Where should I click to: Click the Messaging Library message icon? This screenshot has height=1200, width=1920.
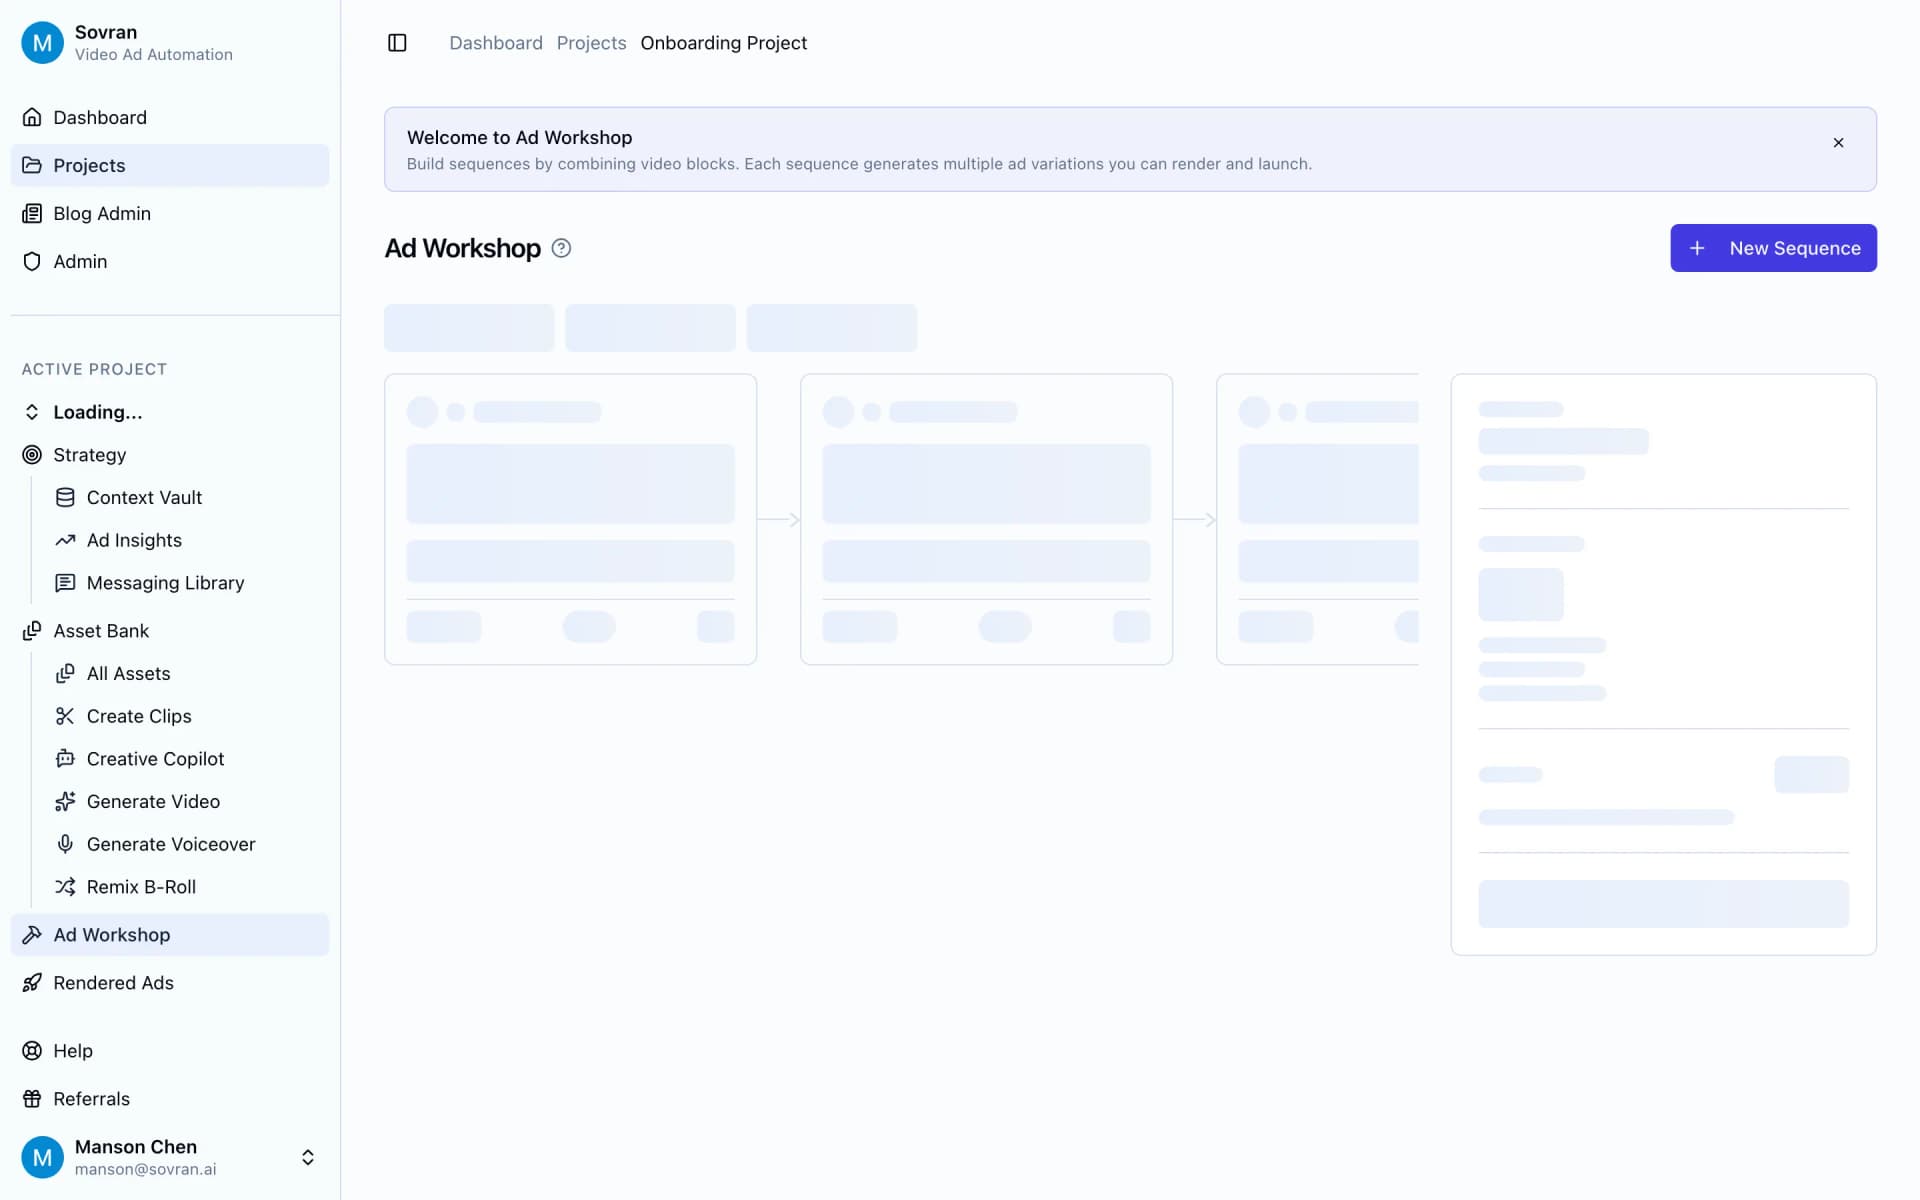click(65, 583)
